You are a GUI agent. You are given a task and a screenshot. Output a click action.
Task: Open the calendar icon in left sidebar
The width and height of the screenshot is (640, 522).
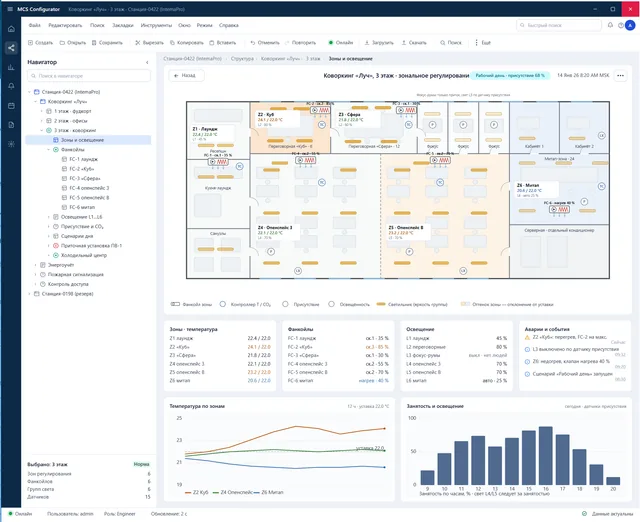pos(11,106)
